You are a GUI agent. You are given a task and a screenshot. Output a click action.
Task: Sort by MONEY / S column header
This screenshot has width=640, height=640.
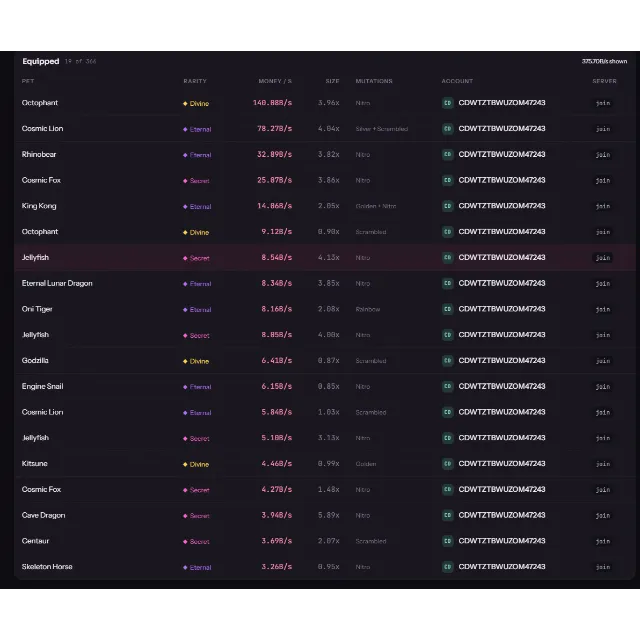(275, 81)
